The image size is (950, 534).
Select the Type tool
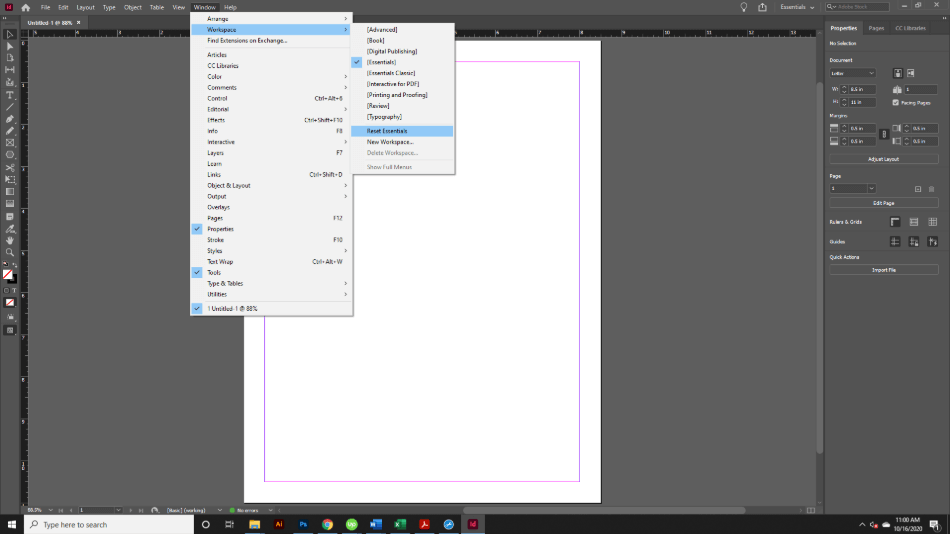[10, 95]
